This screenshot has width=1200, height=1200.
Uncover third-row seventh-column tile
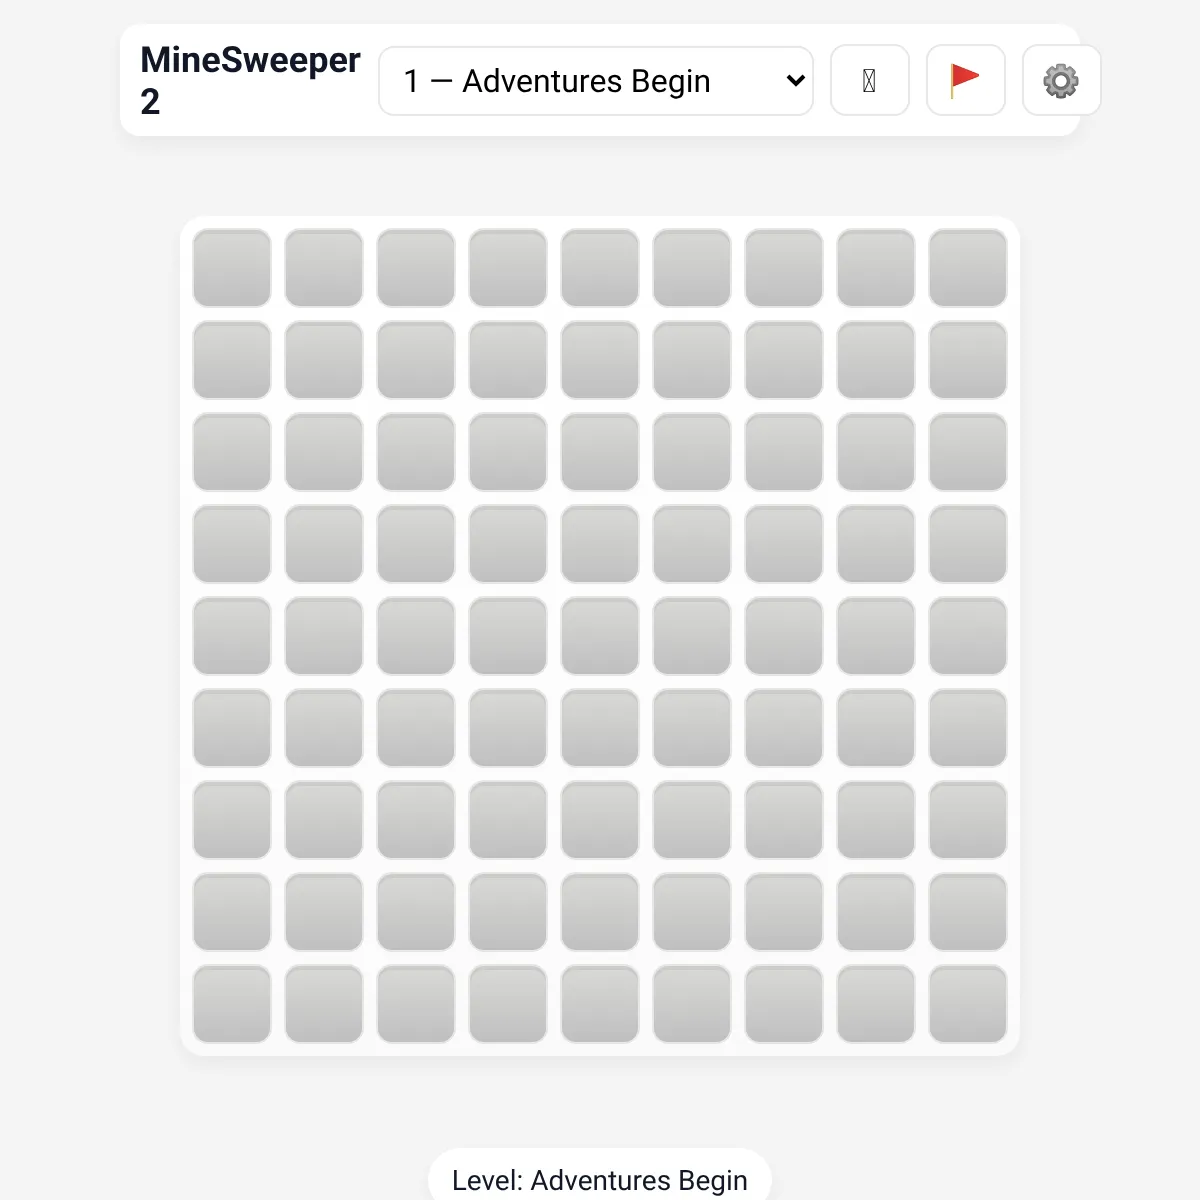tap(784, 452)
